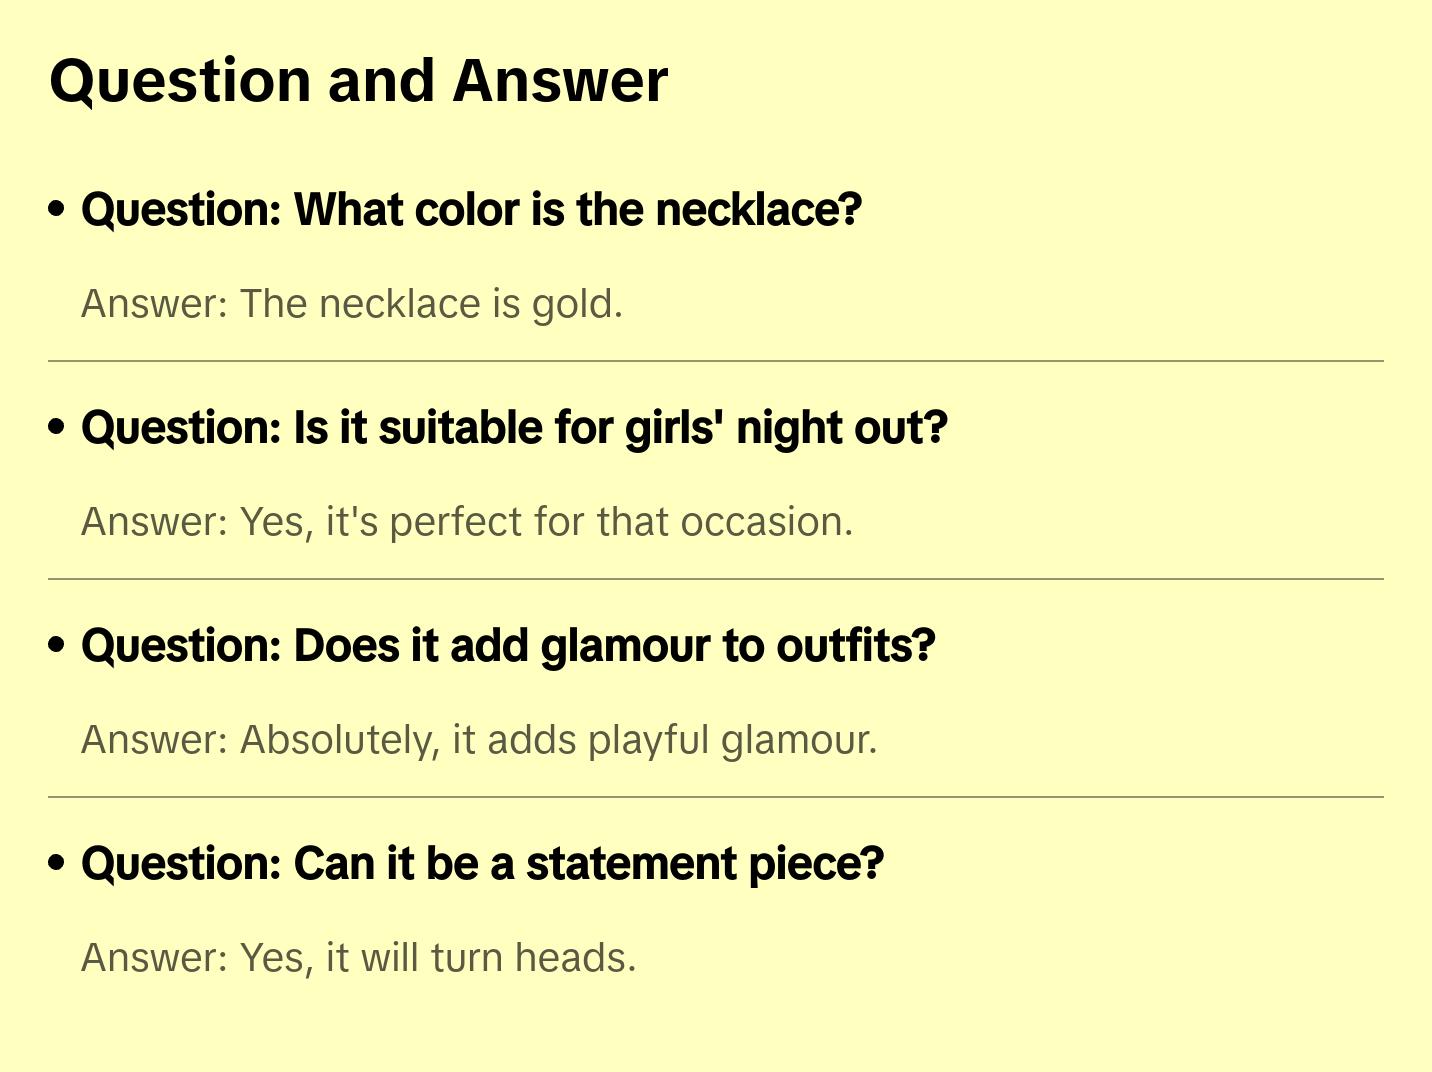
Task: Click the divider line below the occasion answer
Action: click(x=716, y=578)
